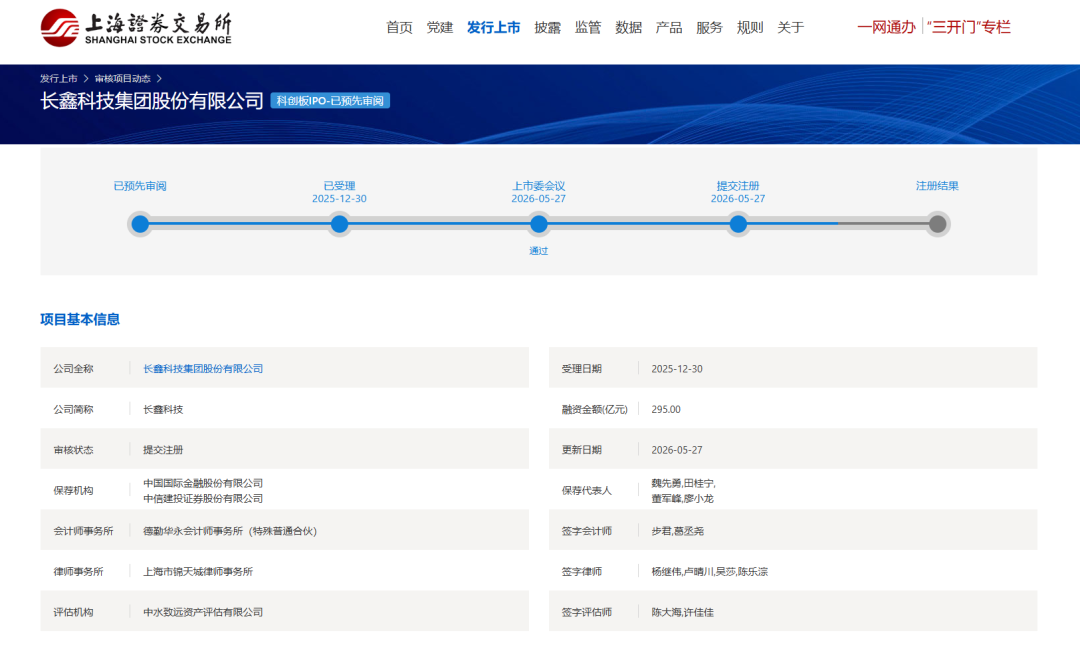This screenshot has width=1080, height=651.
Task: Click the signing accountants 步君,葛丞尧
Action: point(678,531)
